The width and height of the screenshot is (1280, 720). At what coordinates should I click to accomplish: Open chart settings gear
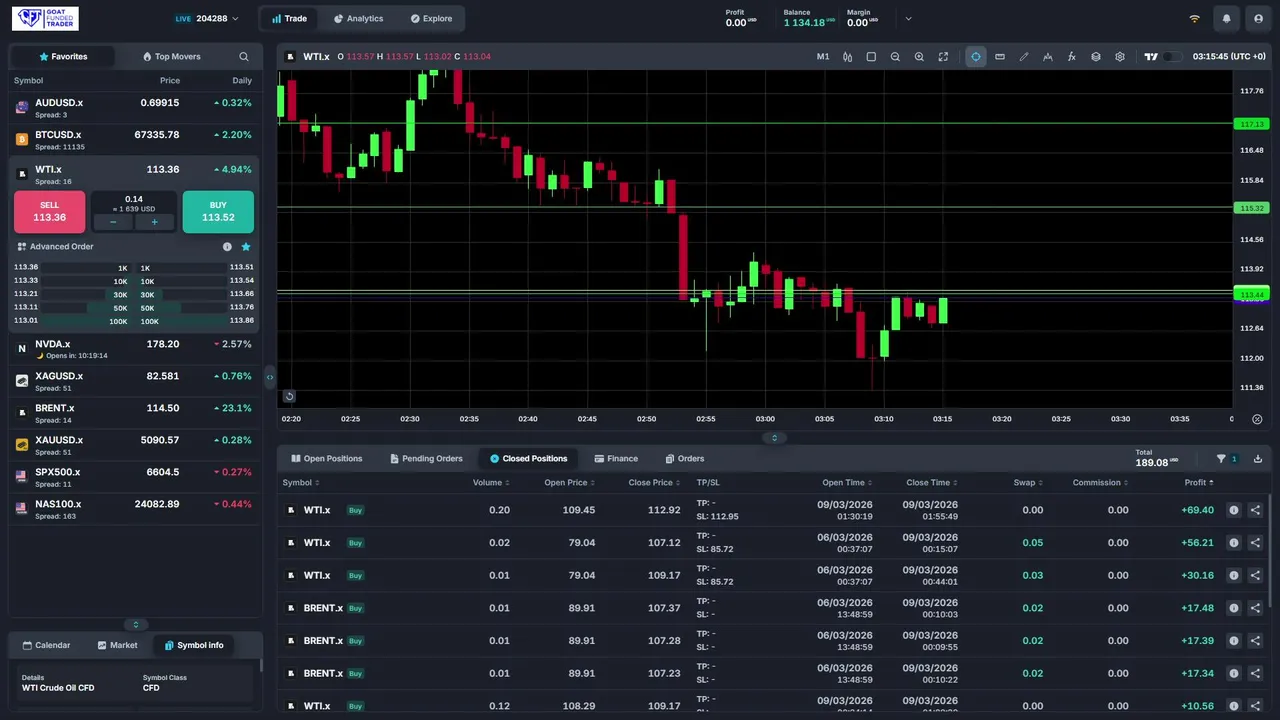tap(1120, 57)
